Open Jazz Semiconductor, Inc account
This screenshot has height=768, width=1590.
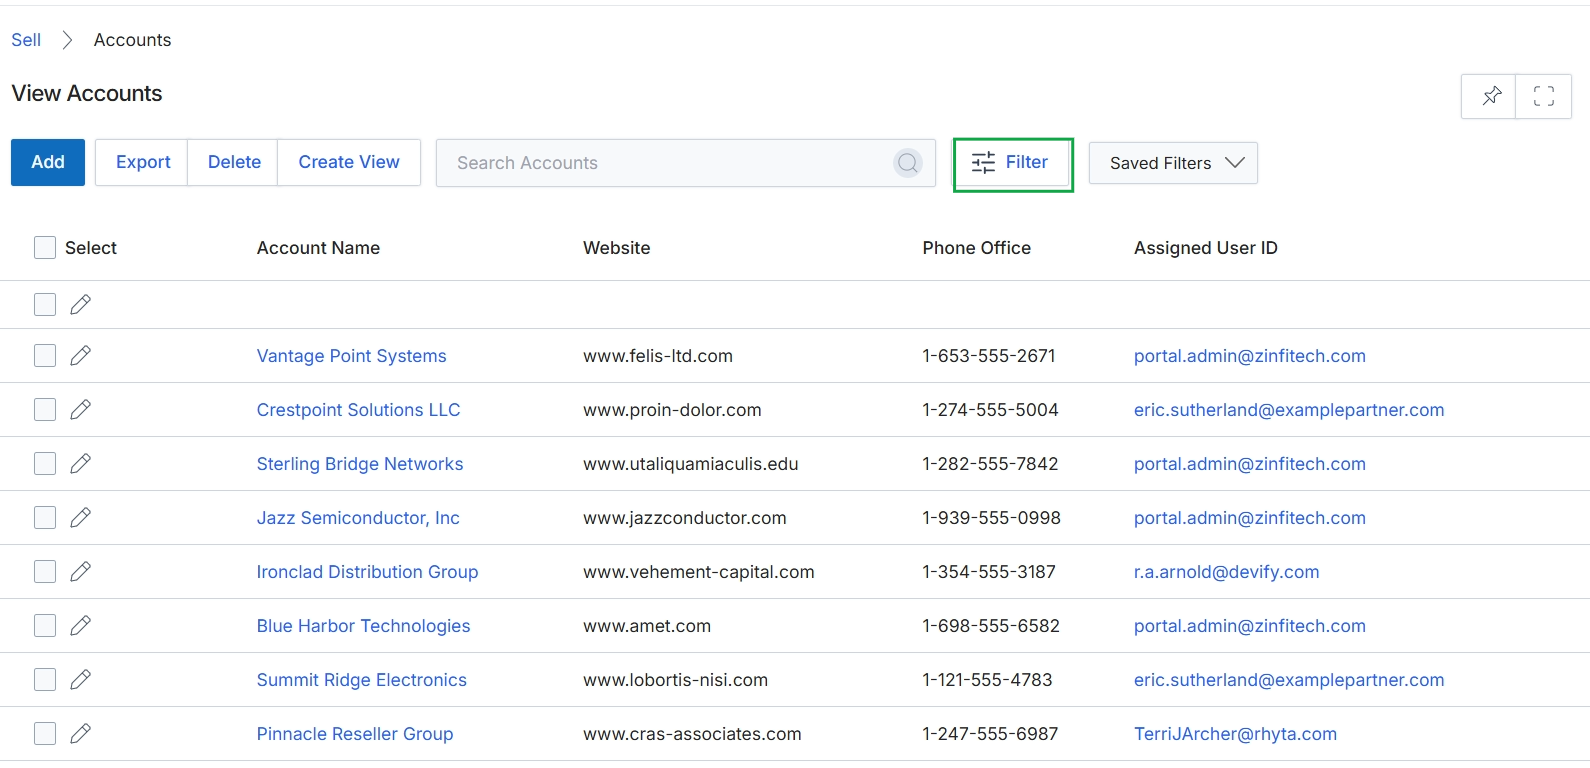point(358,518)
